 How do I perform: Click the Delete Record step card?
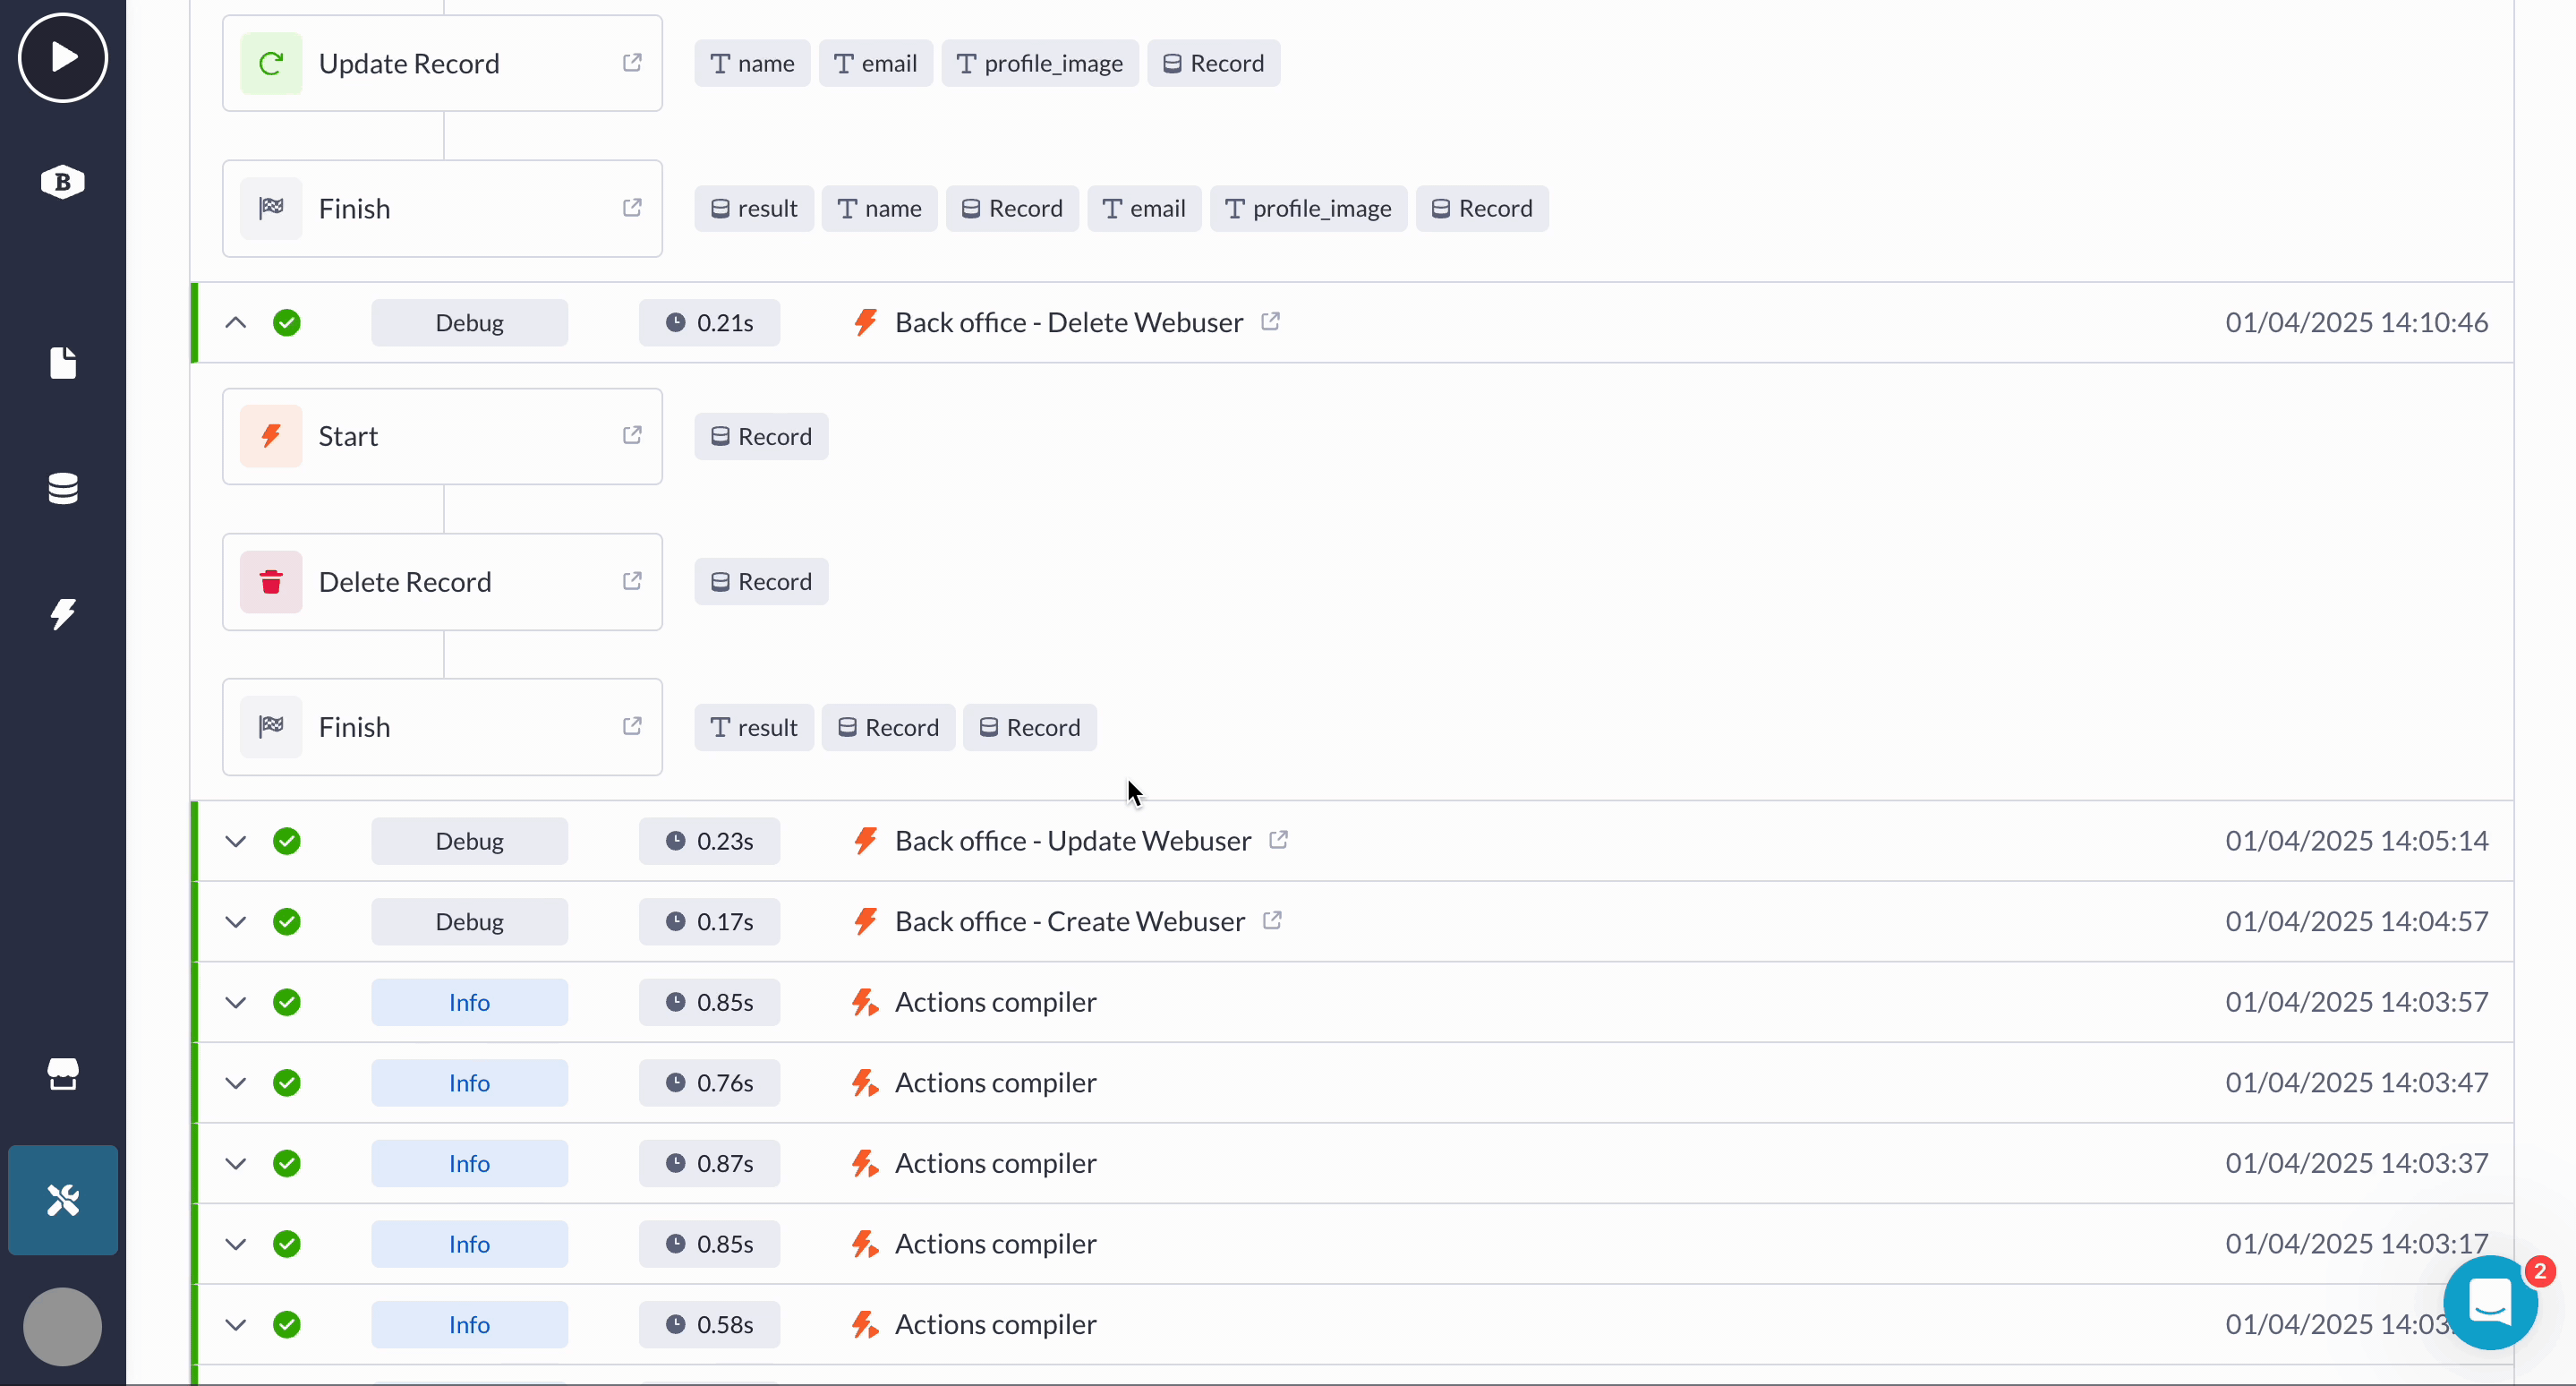442,581
